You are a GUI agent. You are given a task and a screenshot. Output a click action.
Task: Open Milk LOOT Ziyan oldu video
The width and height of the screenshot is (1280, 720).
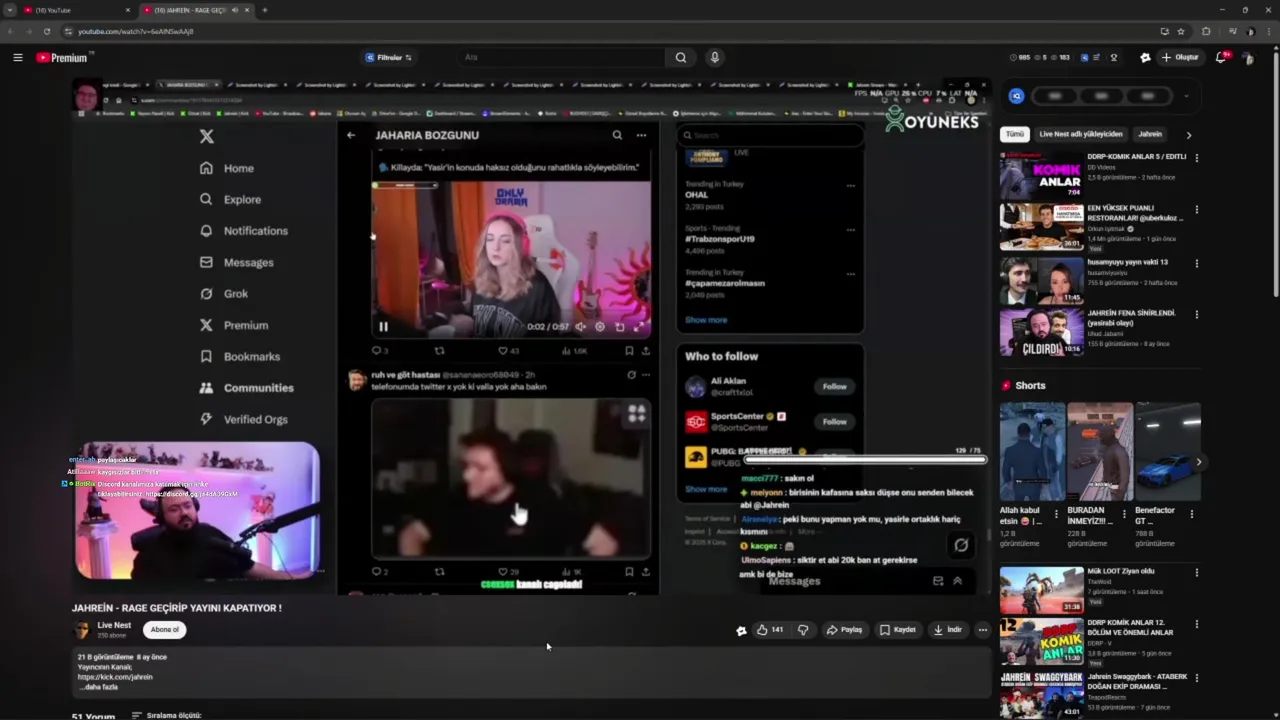click(x=1041, y=590)
